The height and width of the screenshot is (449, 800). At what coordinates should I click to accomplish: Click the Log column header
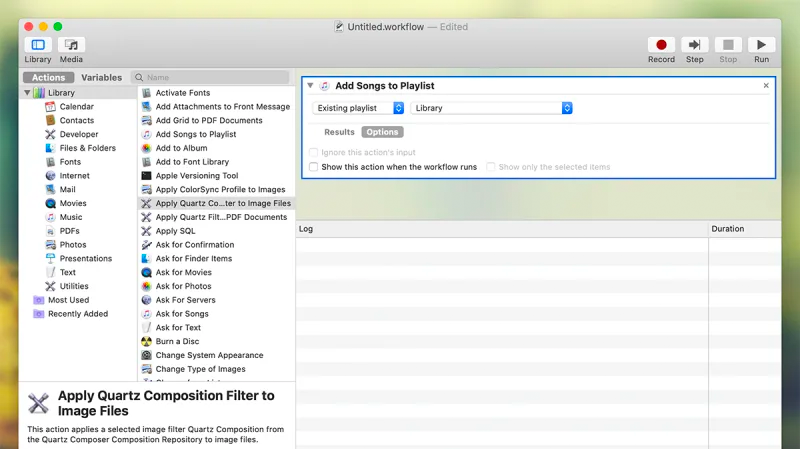(502, 229)
